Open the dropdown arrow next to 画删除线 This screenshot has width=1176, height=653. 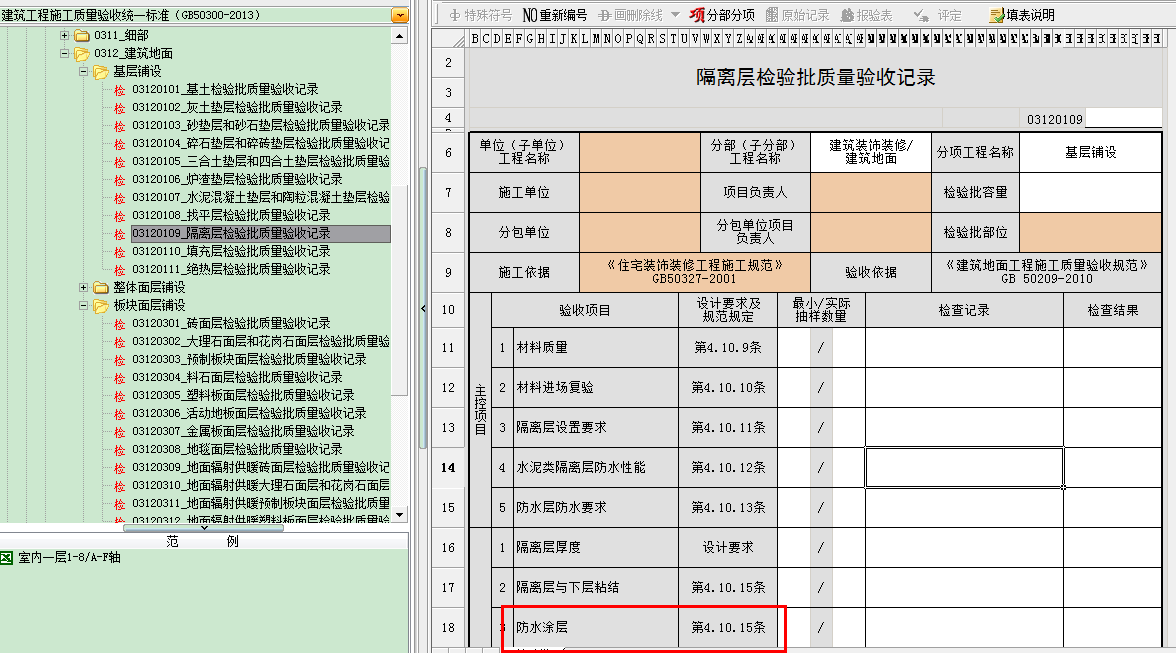[675, 15]
